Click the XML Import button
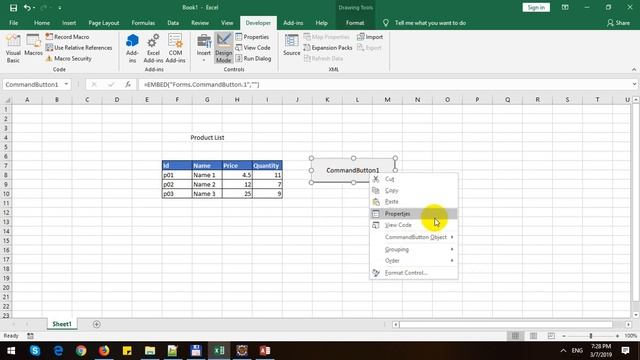 [370, 37]
